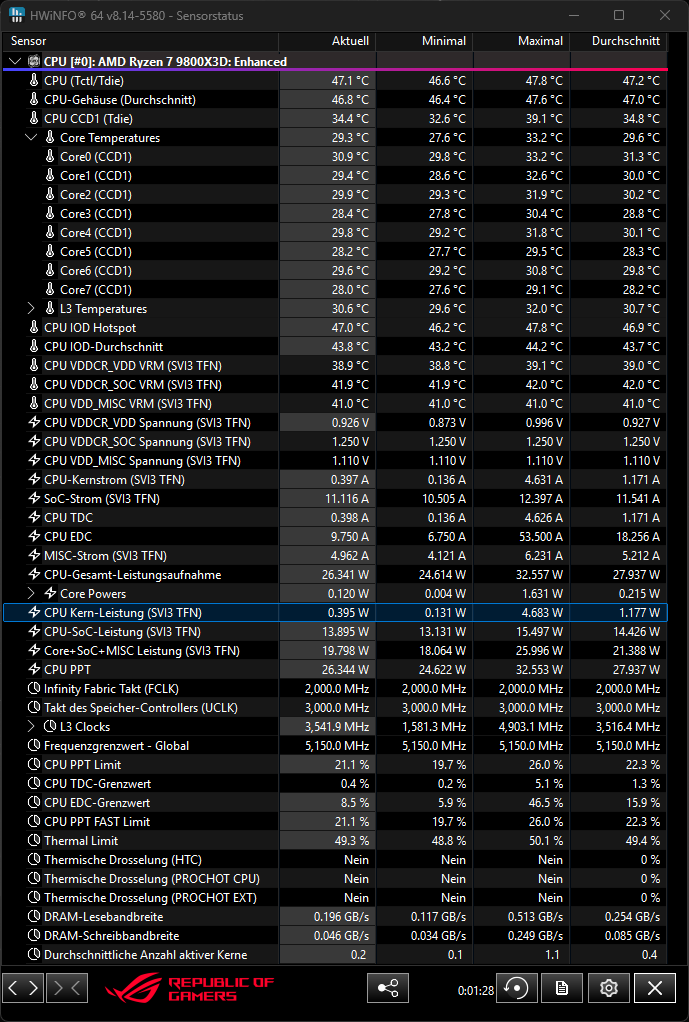The image size is (689, 1022).
Task: Select the Thermische Drosselung (HTC) row
Action: [x=336, y=859]
